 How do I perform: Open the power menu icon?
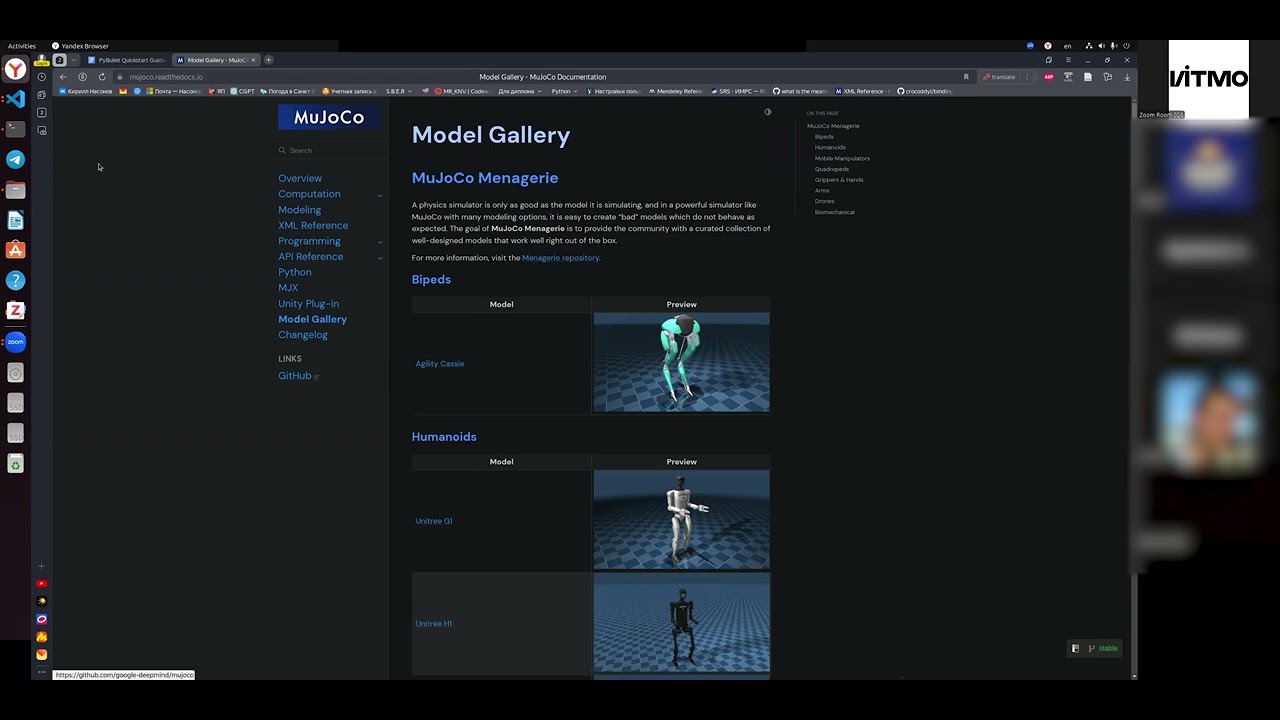(1126, 46)
